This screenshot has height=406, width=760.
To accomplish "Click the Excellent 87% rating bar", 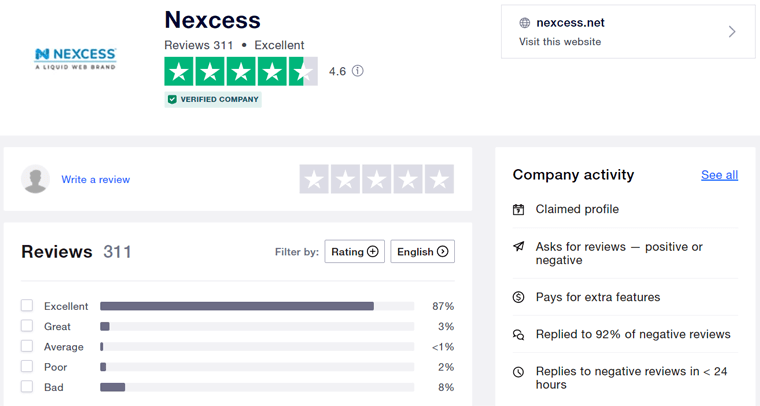I will click(x=256, y=306).
